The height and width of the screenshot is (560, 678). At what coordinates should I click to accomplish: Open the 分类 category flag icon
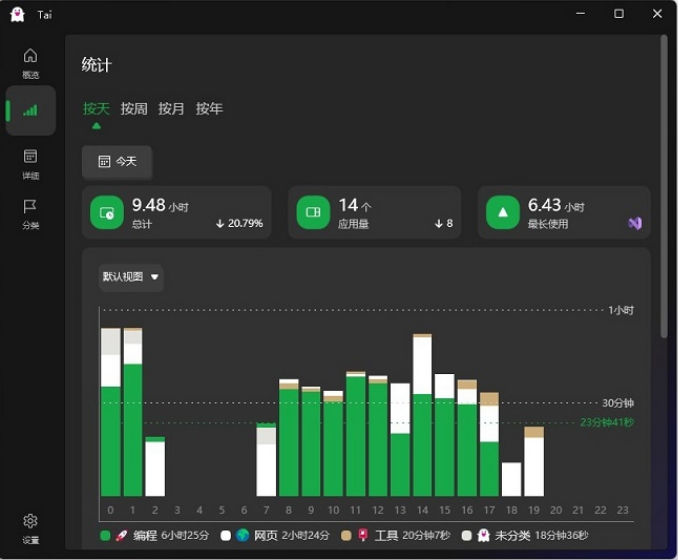[x=30, y=212]
